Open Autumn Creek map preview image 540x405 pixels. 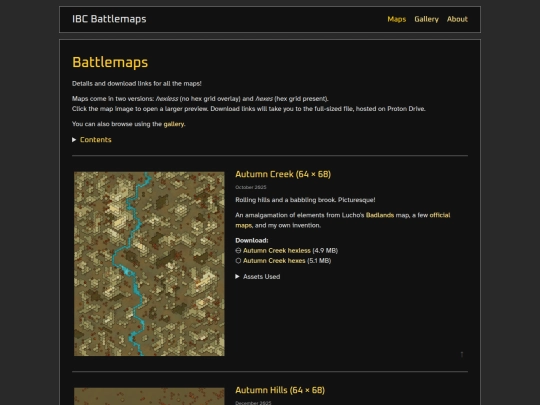(x=149, y=264)
